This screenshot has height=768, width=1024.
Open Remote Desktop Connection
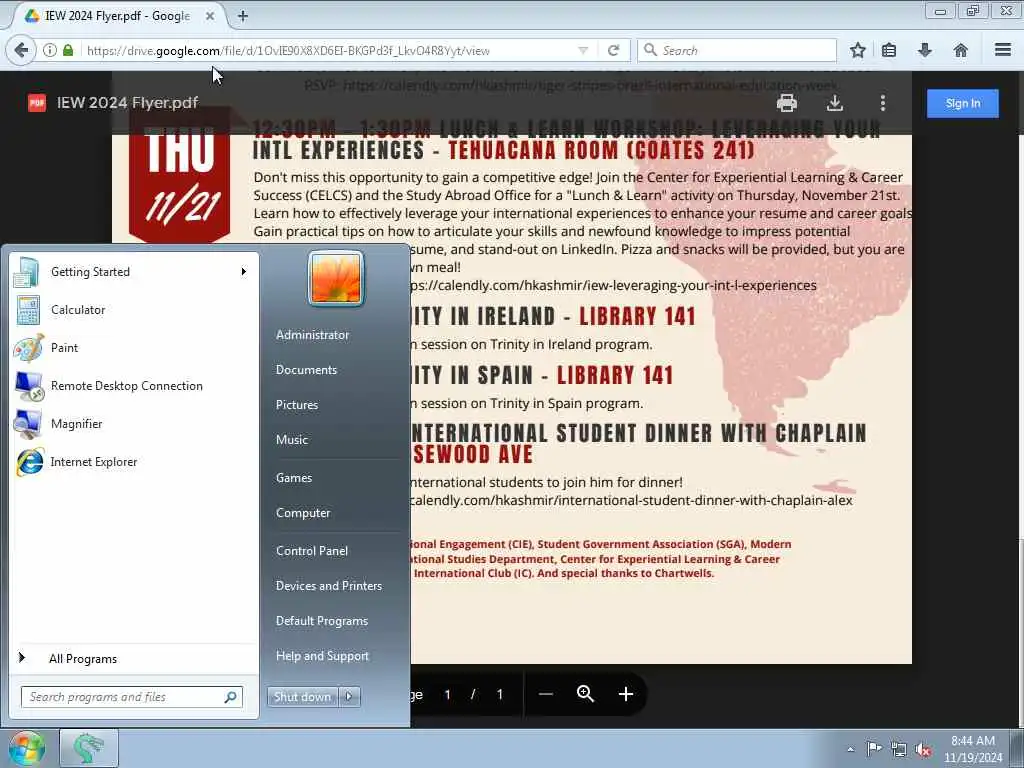pos(132,386)
